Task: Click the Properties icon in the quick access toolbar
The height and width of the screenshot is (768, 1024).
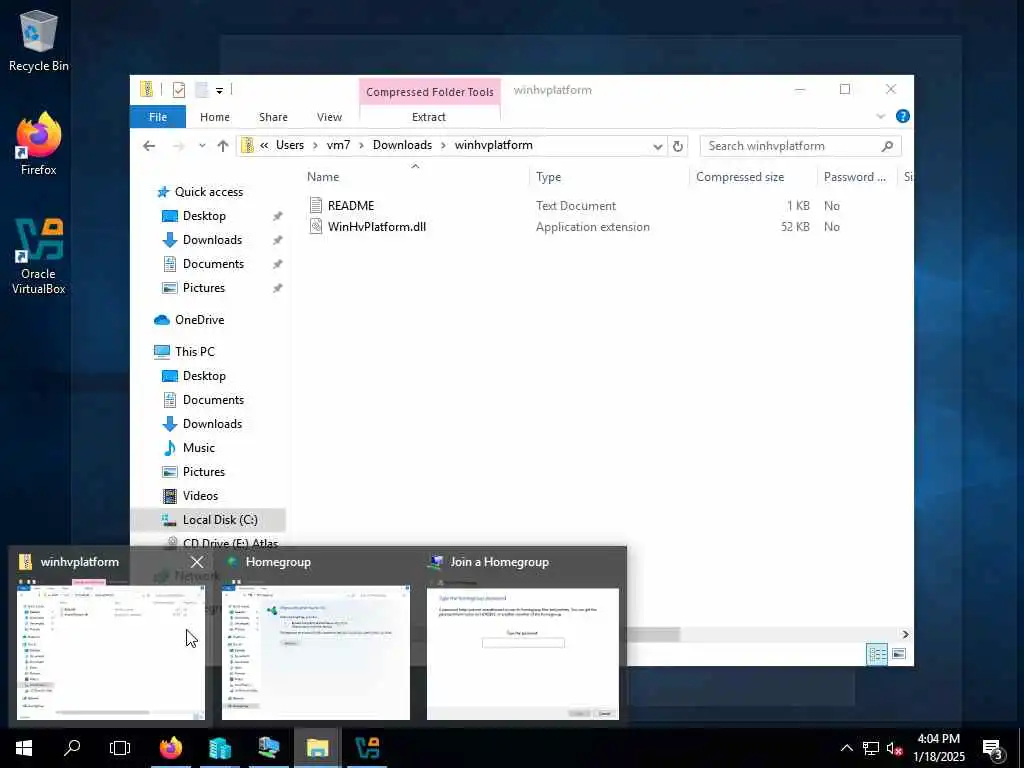Action: click(178, 89)
